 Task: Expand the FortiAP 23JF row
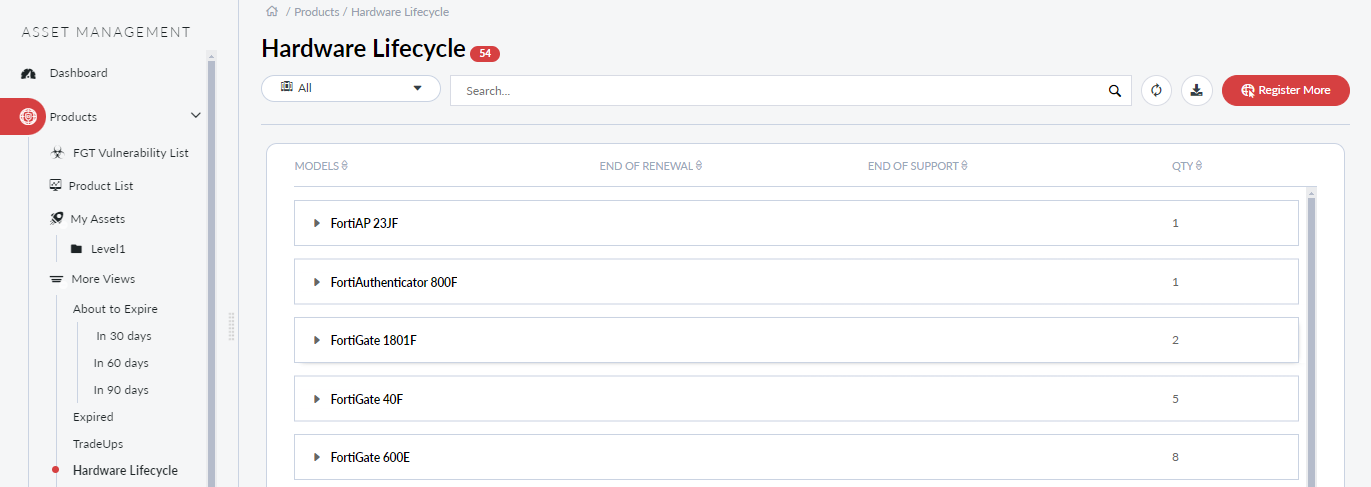coord(317,223)
